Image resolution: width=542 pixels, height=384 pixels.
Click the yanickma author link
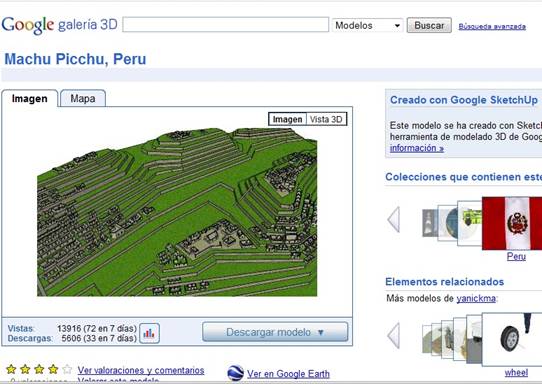476,298
